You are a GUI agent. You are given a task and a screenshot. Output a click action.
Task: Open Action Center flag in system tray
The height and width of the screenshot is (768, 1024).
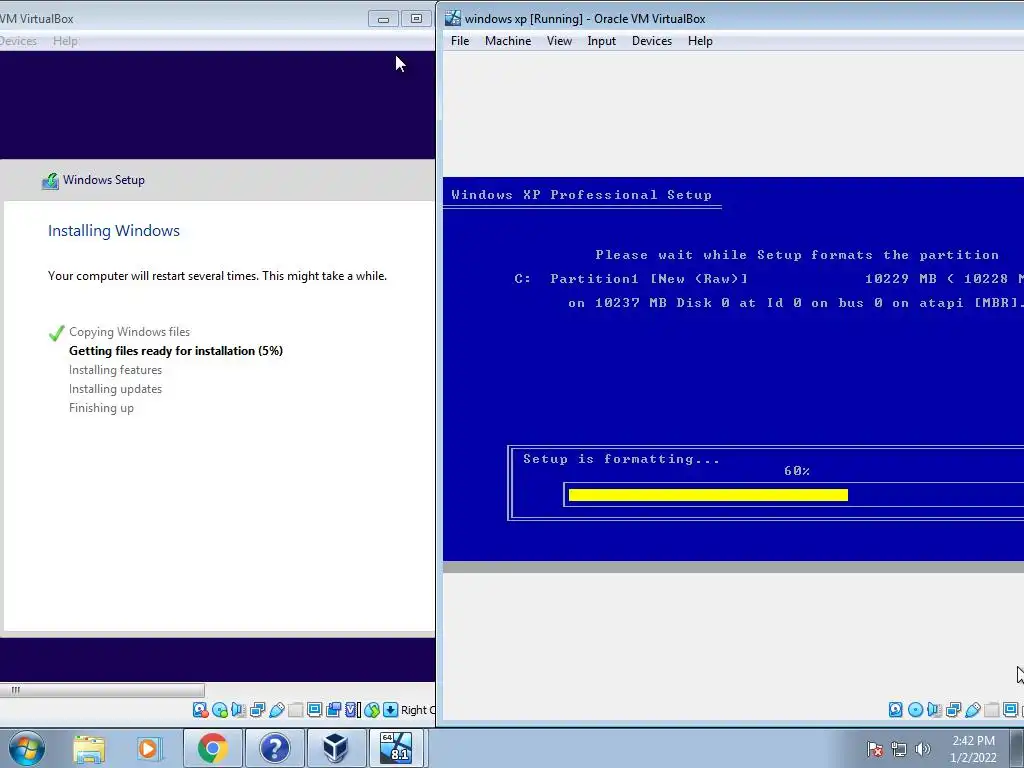point(875,749)
